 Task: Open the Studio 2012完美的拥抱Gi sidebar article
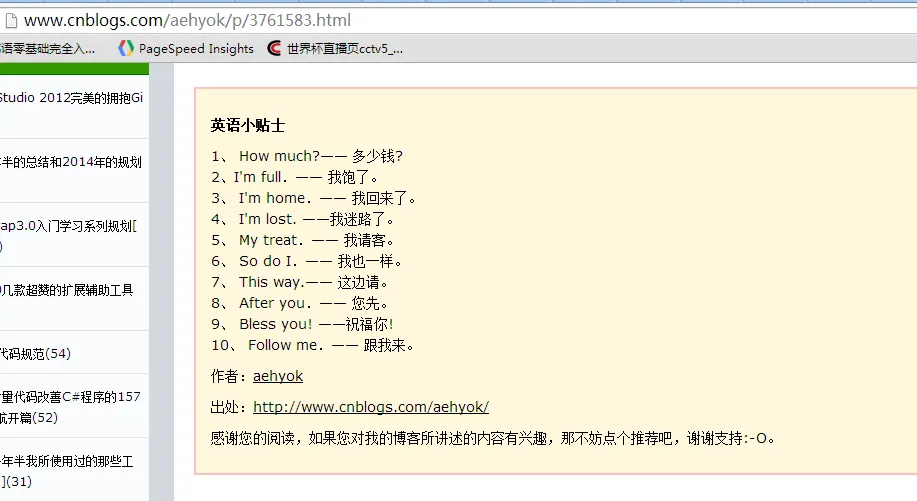point(71,98)
